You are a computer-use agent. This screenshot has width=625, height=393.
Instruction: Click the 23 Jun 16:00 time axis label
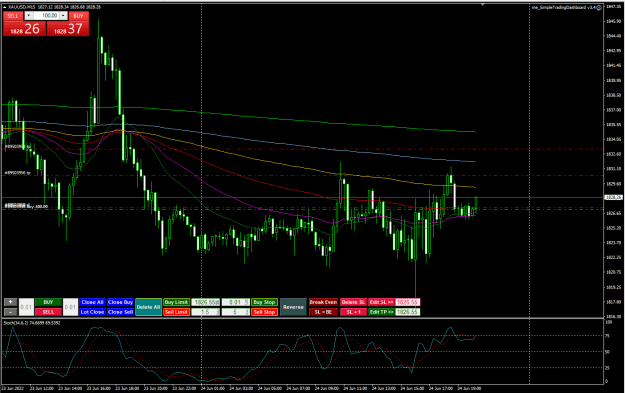point(98,388)
